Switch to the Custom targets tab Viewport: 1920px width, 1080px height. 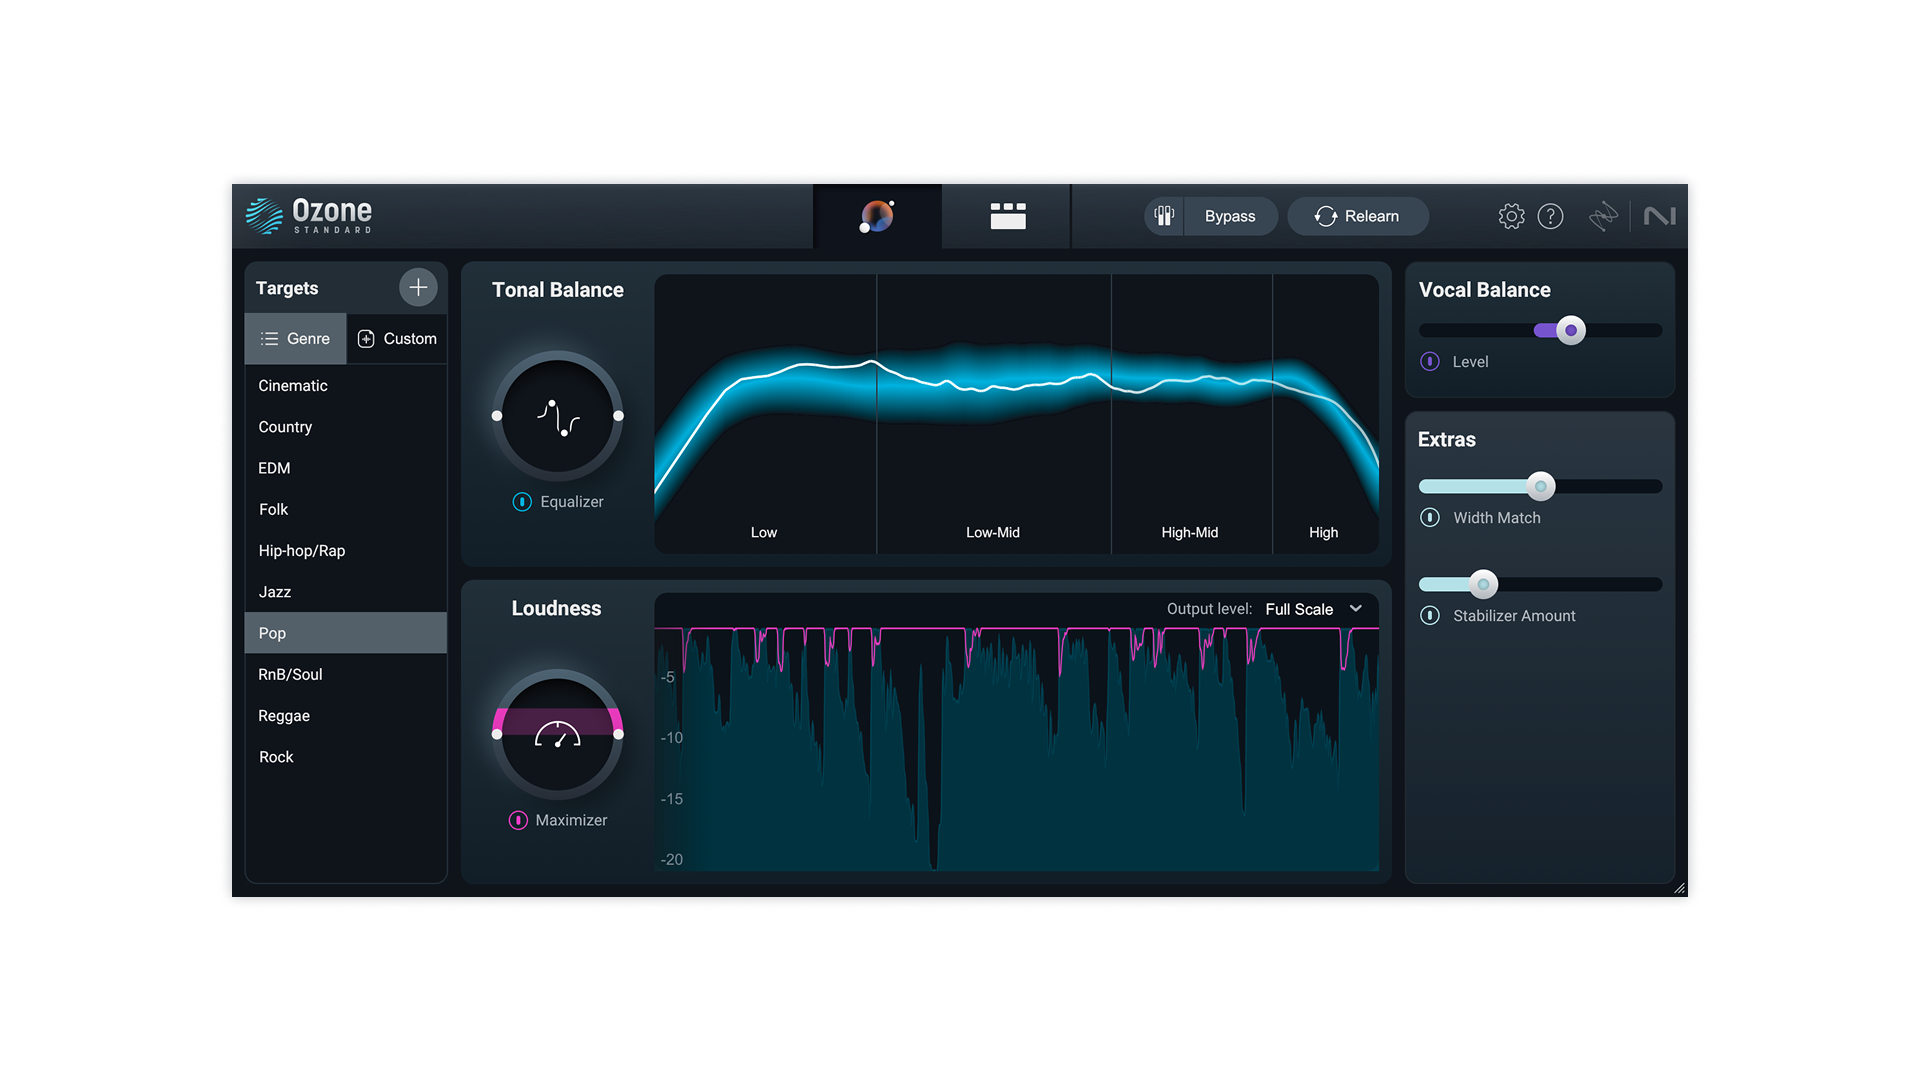(x=397, y=339)
